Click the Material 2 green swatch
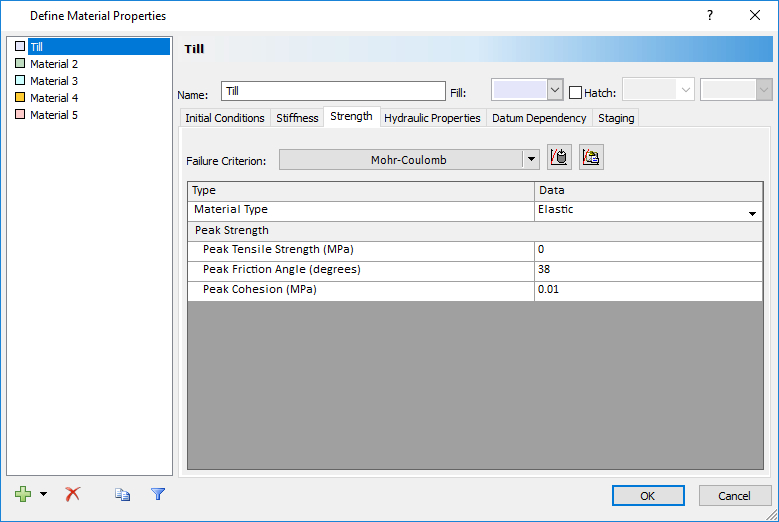 pyautogui.click(x=20, y=63)
